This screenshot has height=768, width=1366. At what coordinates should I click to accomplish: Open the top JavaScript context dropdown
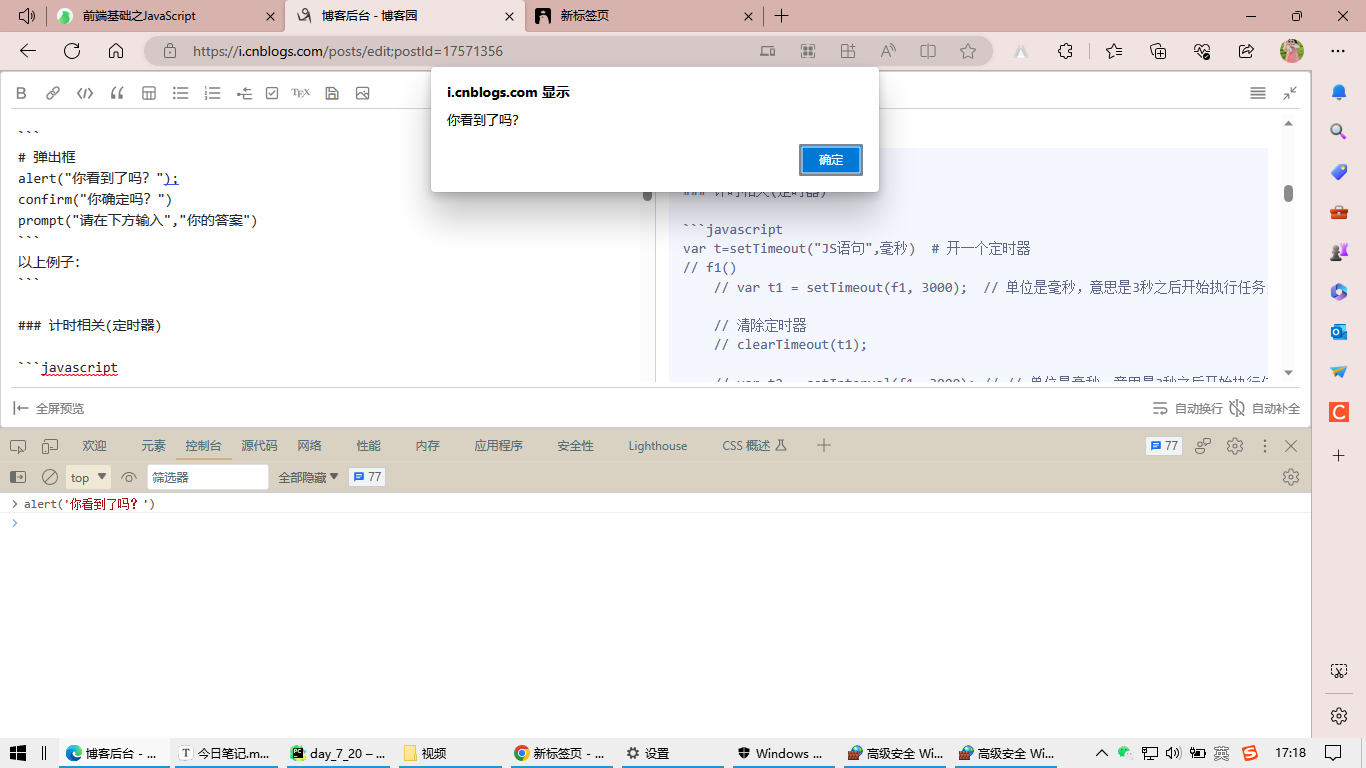[88, 477]
